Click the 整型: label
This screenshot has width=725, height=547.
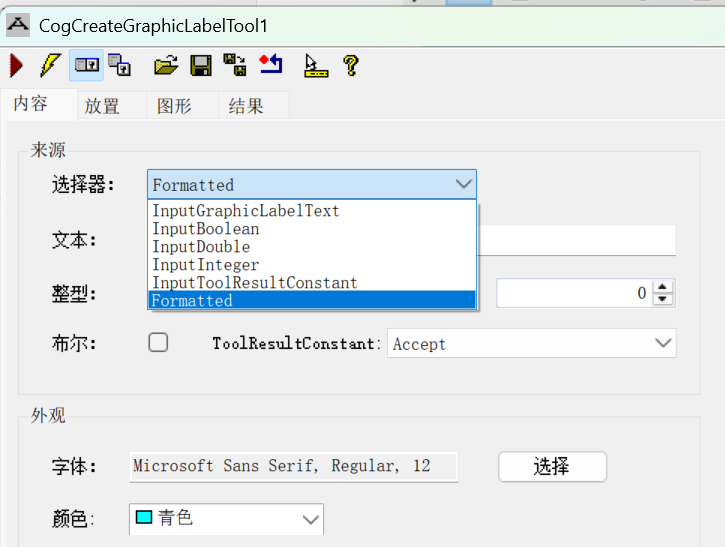74,294
